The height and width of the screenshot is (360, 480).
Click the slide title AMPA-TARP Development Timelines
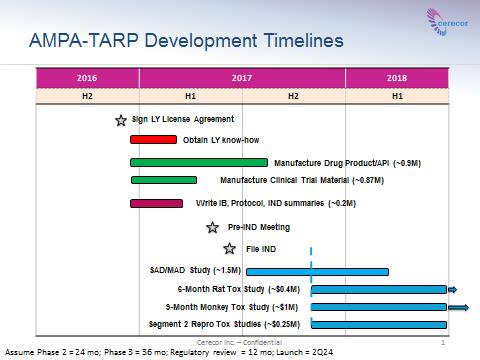pyautogui.click(x=186, y=41)
